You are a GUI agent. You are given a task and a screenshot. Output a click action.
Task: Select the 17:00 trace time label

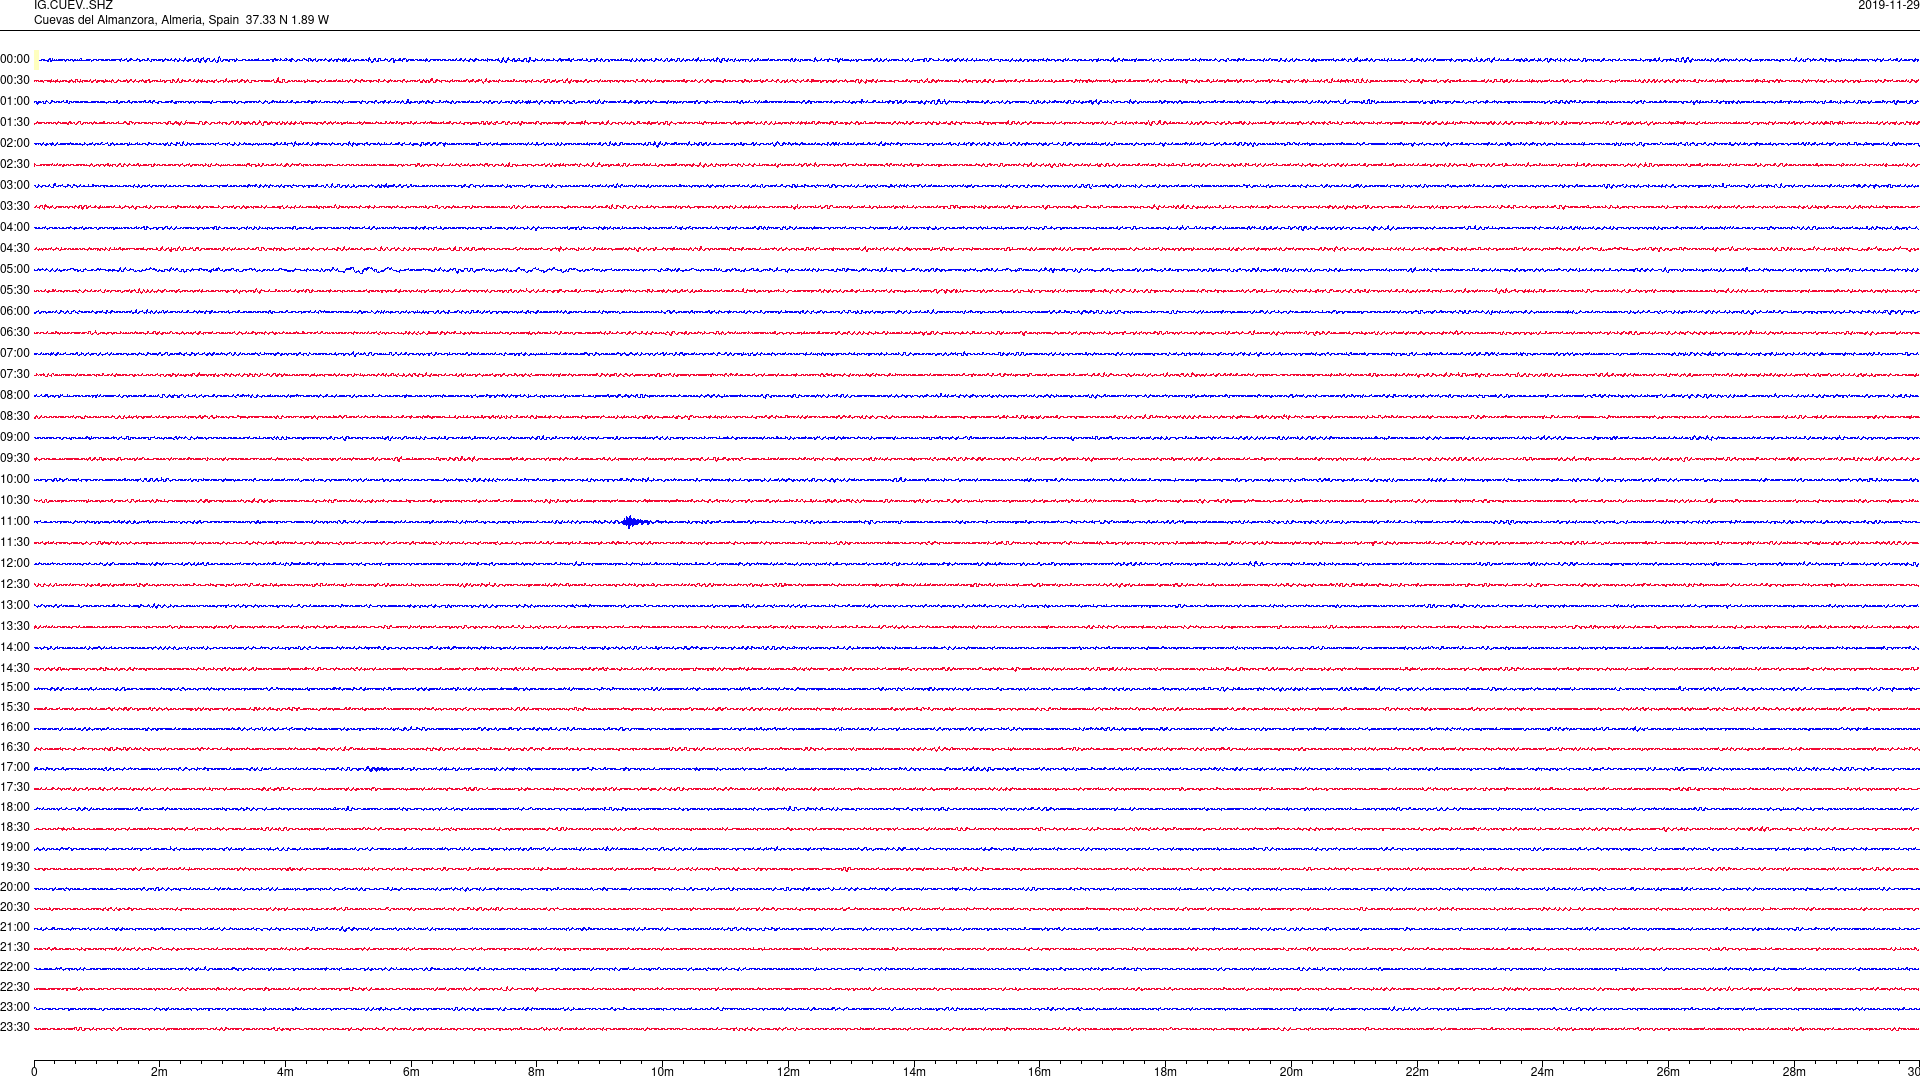[15, 768]
